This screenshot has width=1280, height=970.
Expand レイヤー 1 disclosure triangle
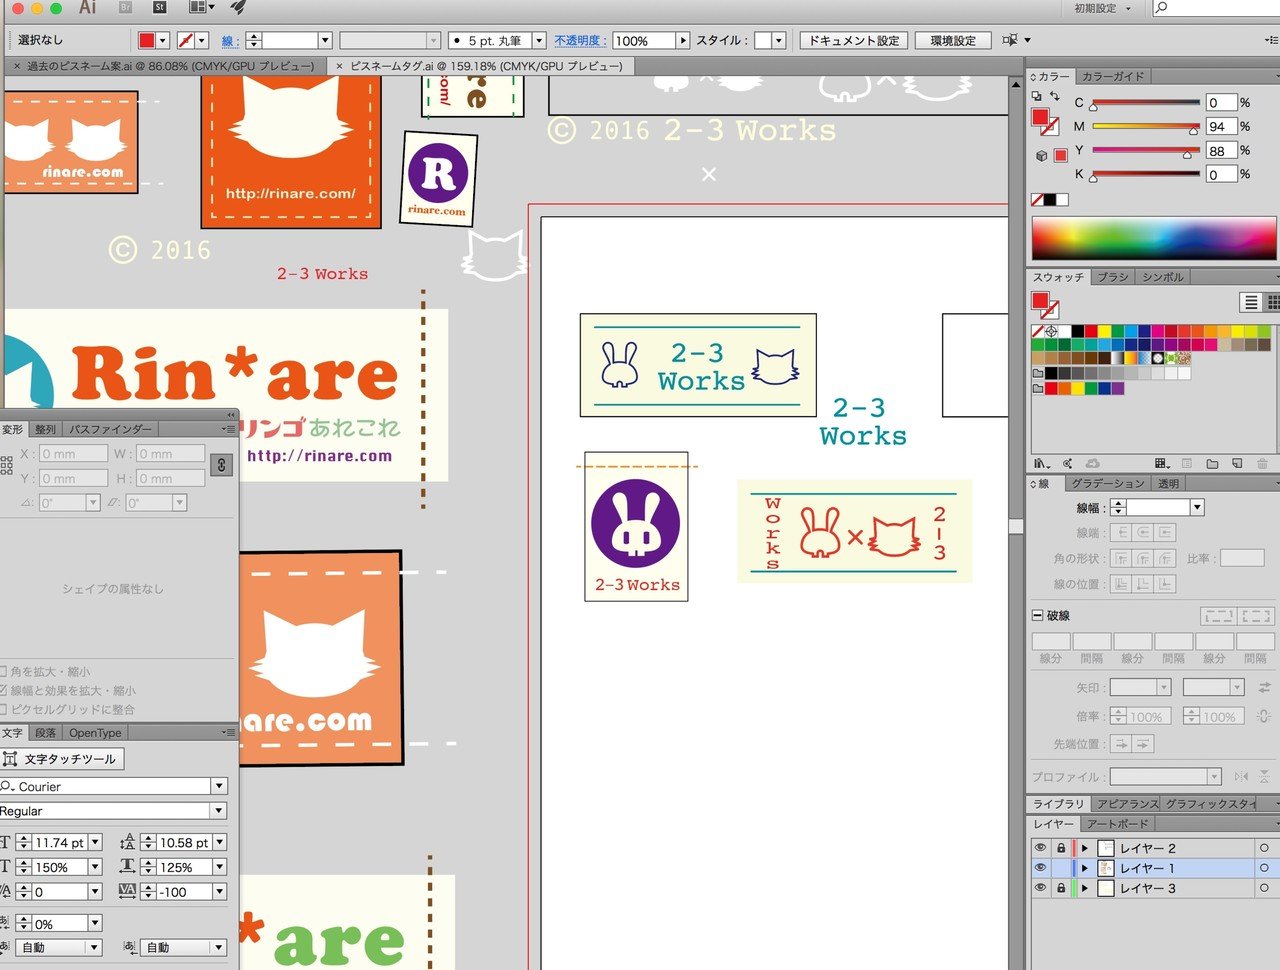1085,868
